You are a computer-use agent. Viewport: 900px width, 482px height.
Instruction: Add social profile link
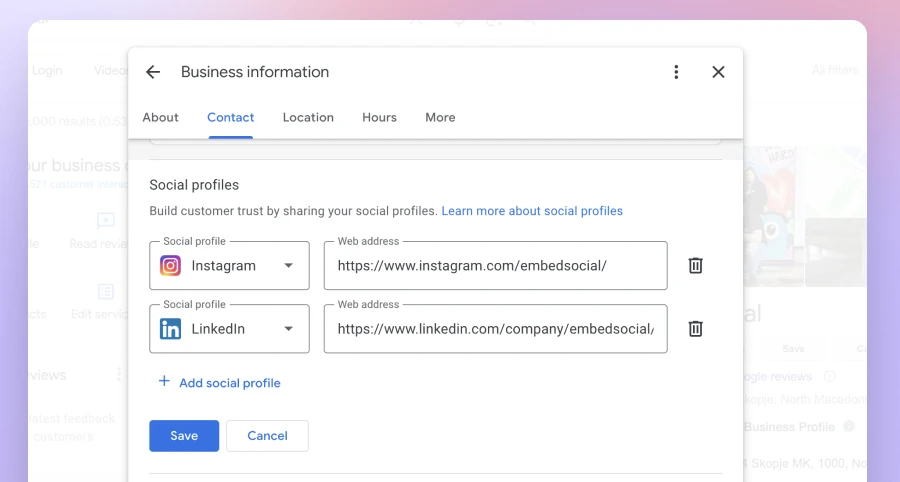230,383
